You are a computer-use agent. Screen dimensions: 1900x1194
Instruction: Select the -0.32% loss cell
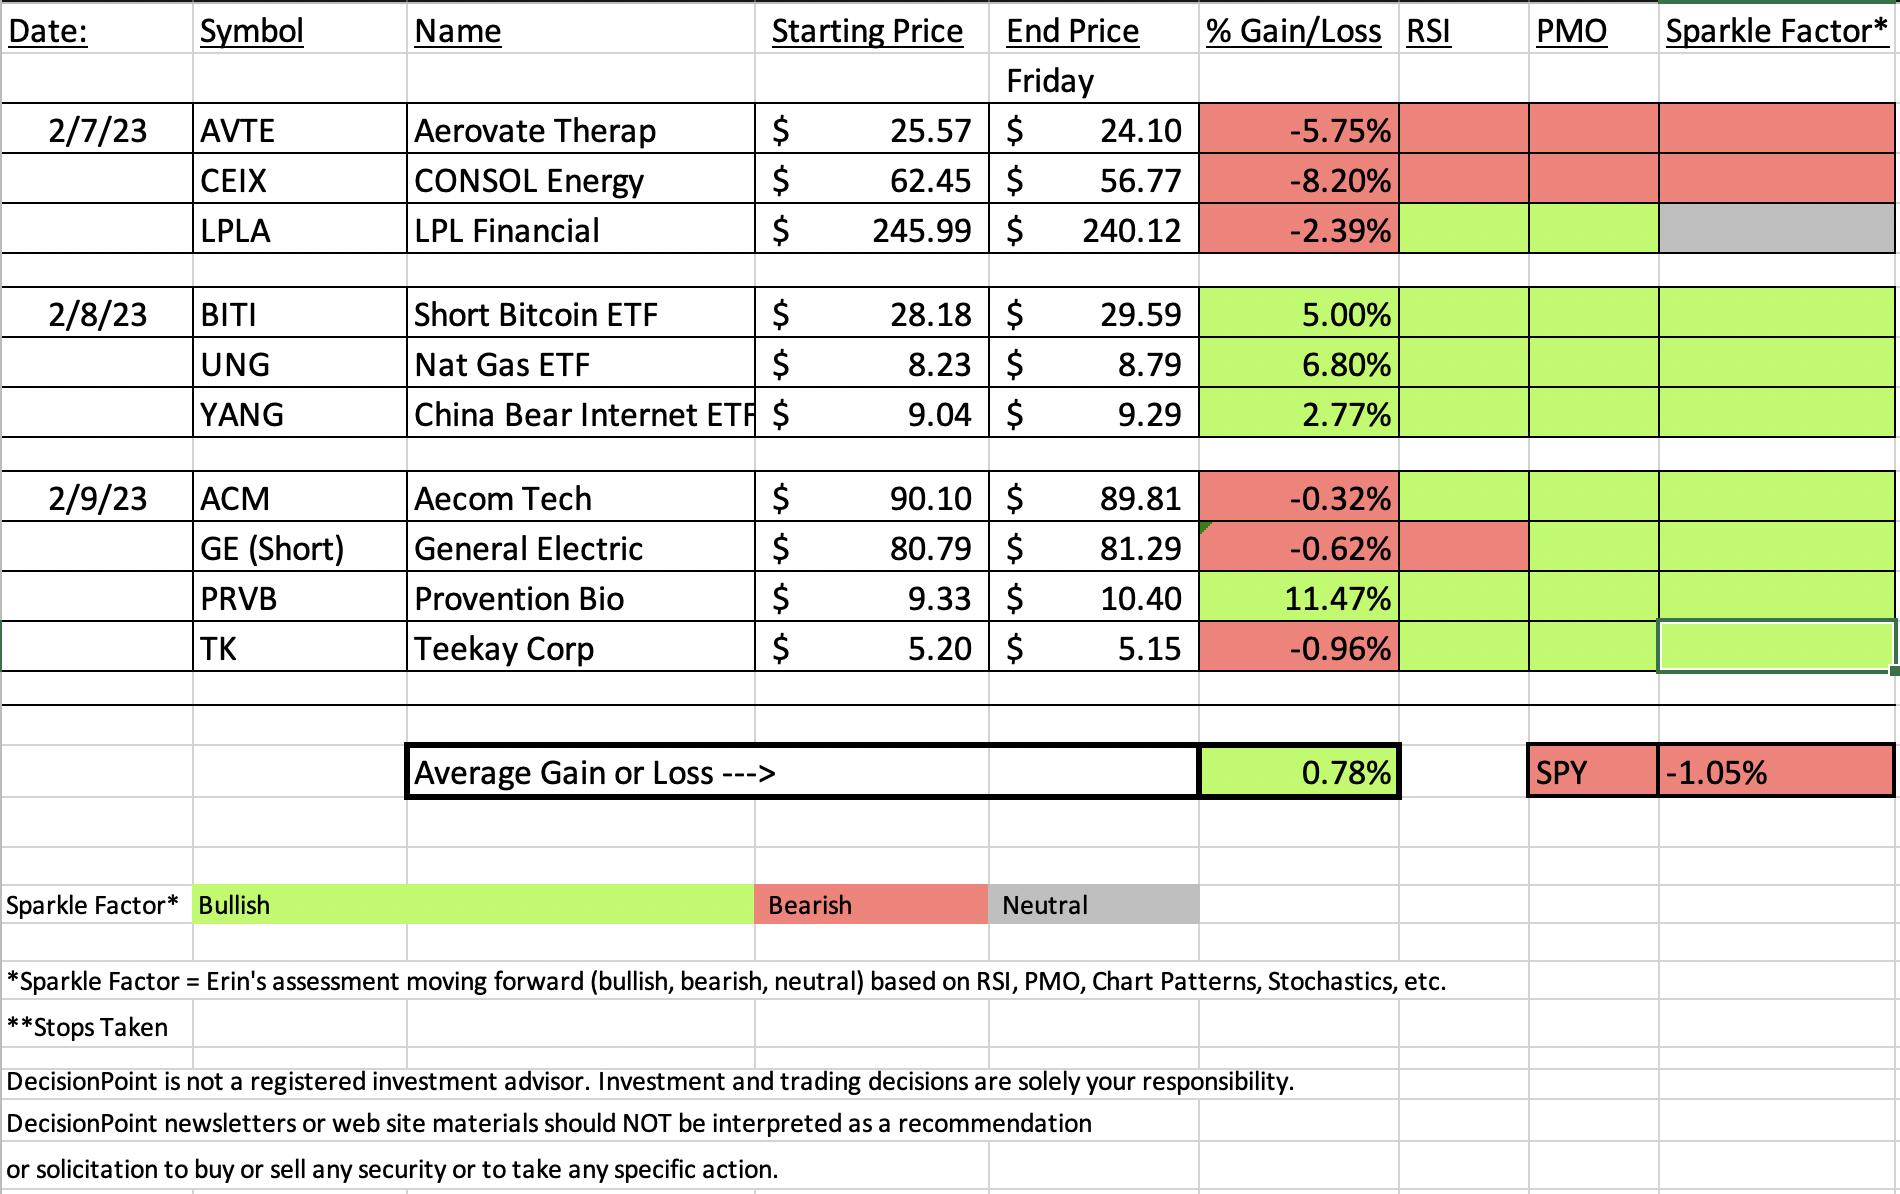(1298, 497)
